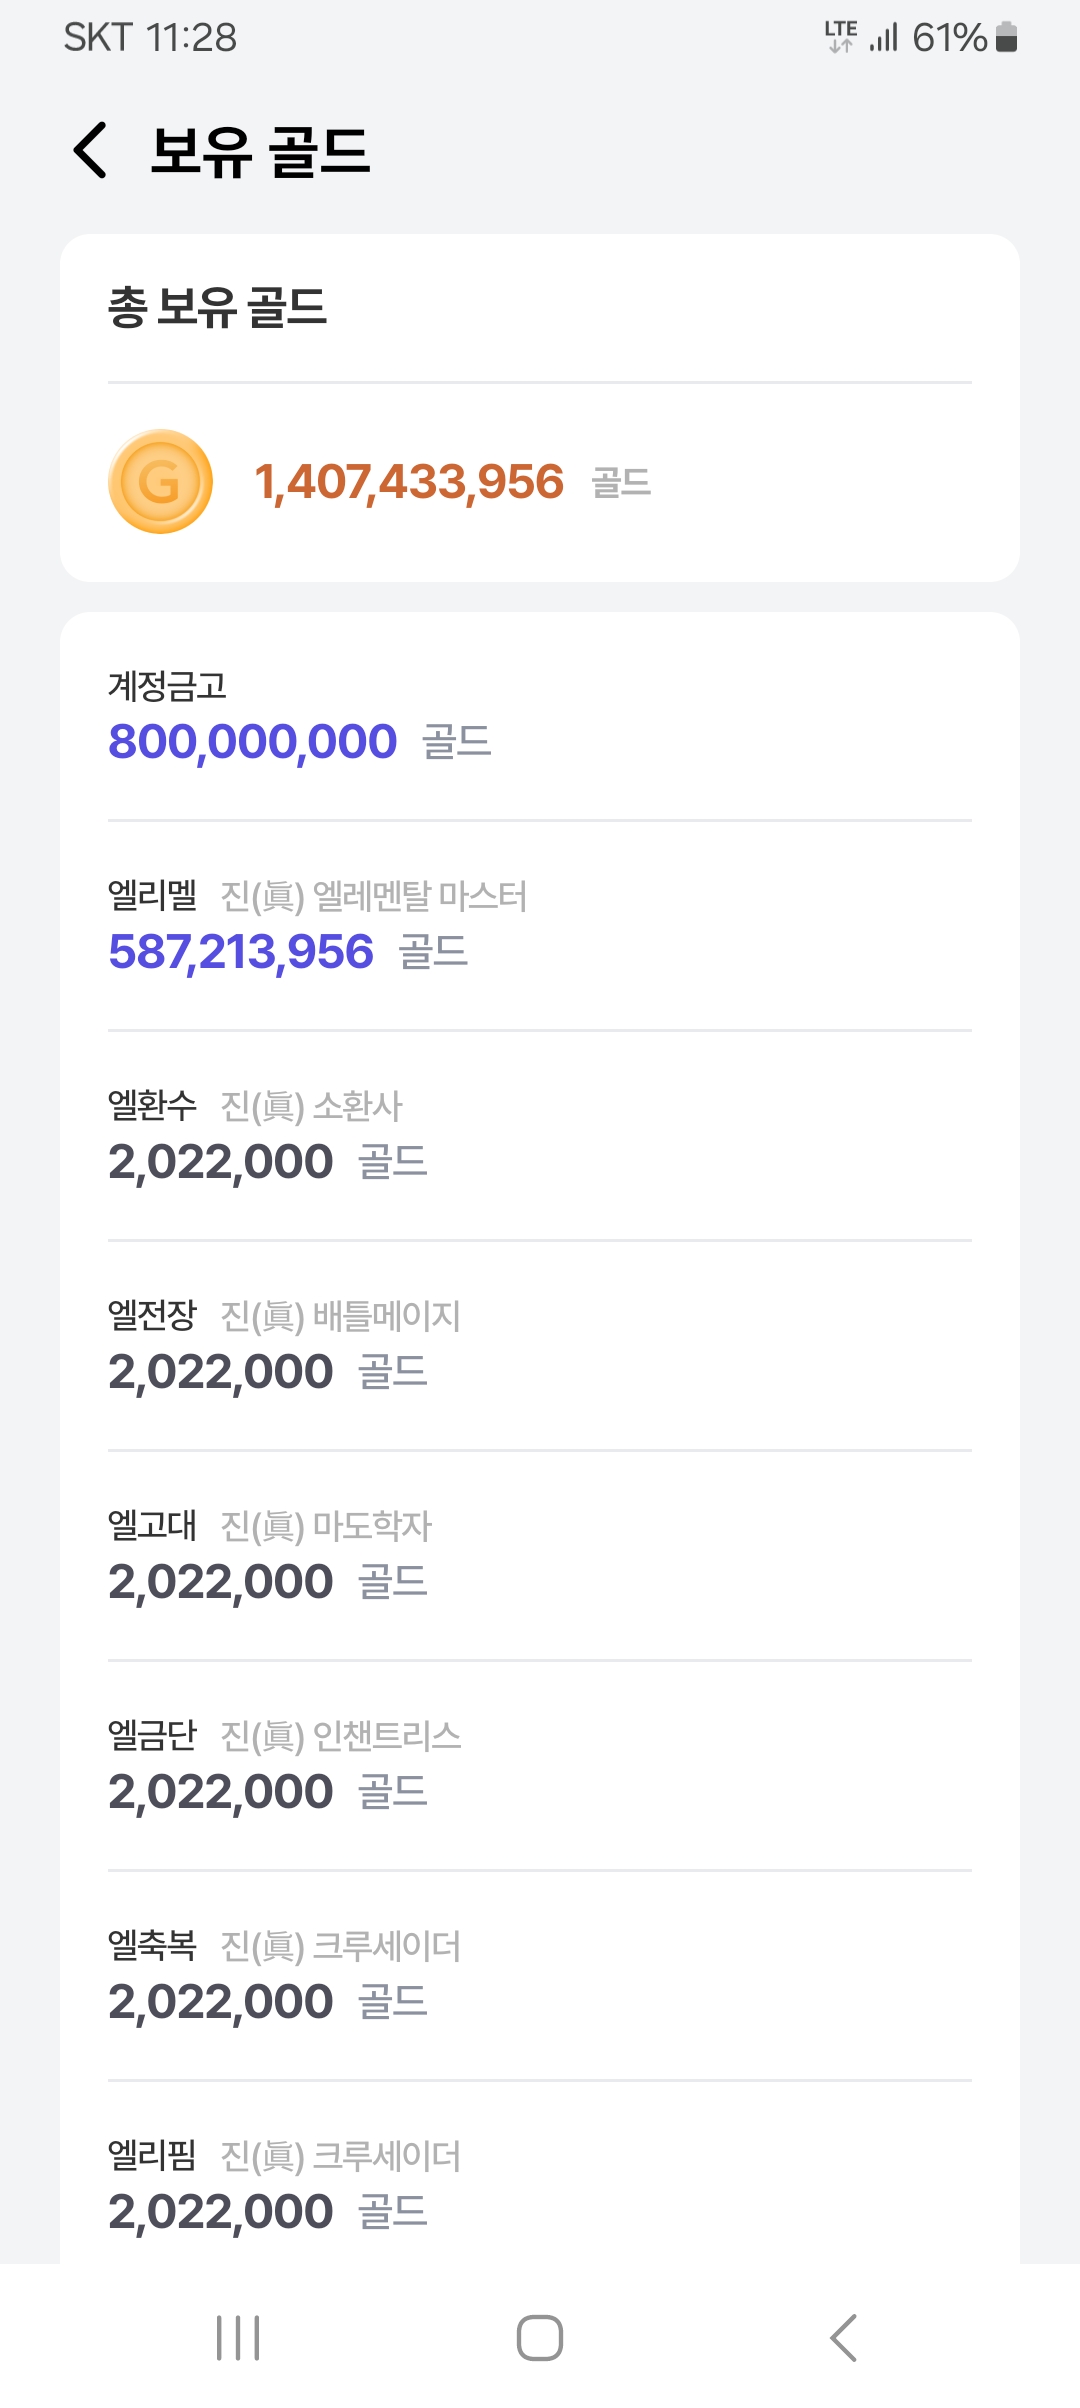Tap the back arrow beside 보유 골드

click(x=90, y=151)
